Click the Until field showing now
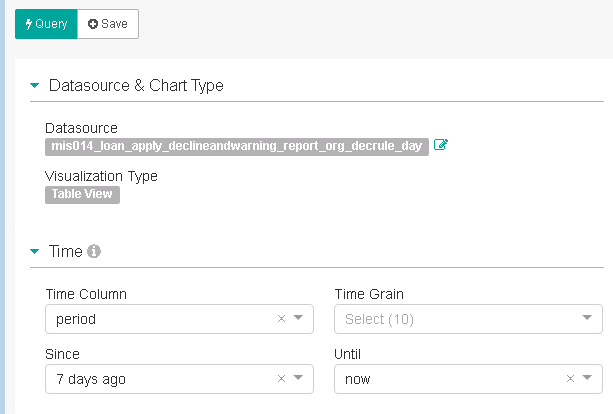The height and width of the screenshot is (414, 613). click(468, 379)
